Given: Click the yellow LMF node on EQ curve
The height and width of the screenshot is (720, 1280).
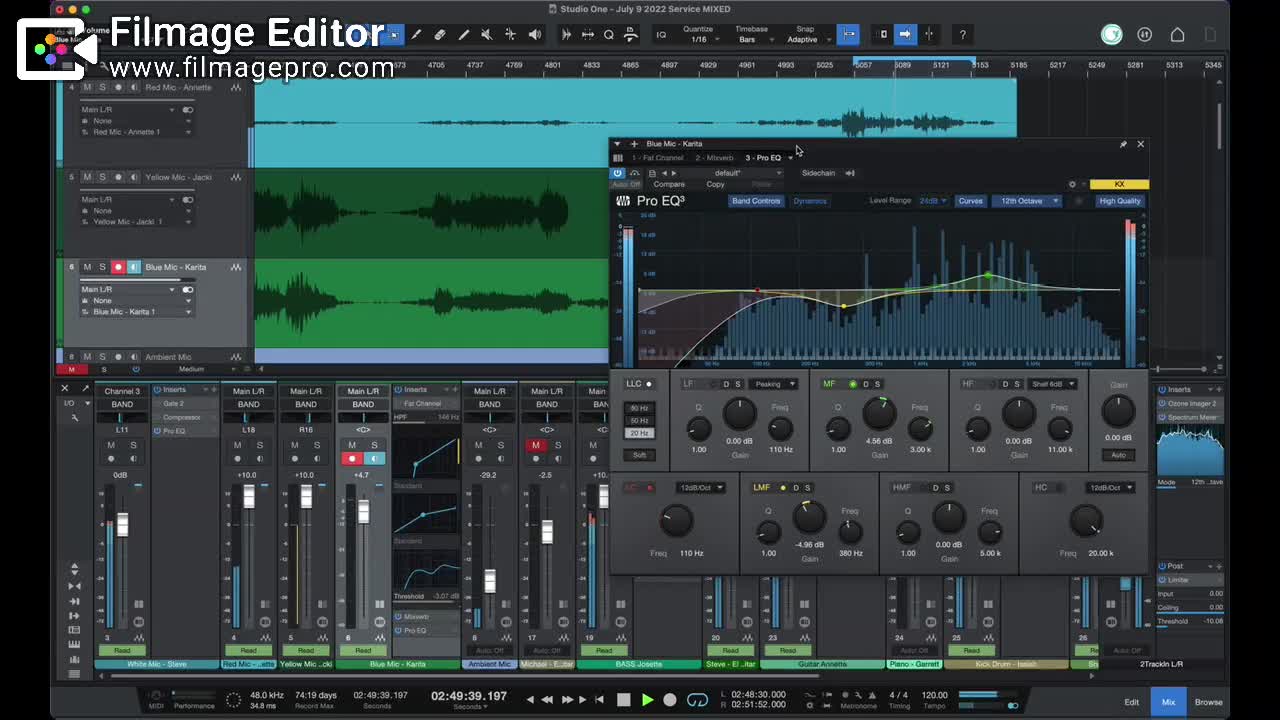Looking at the screenshot, I should 844,306.
